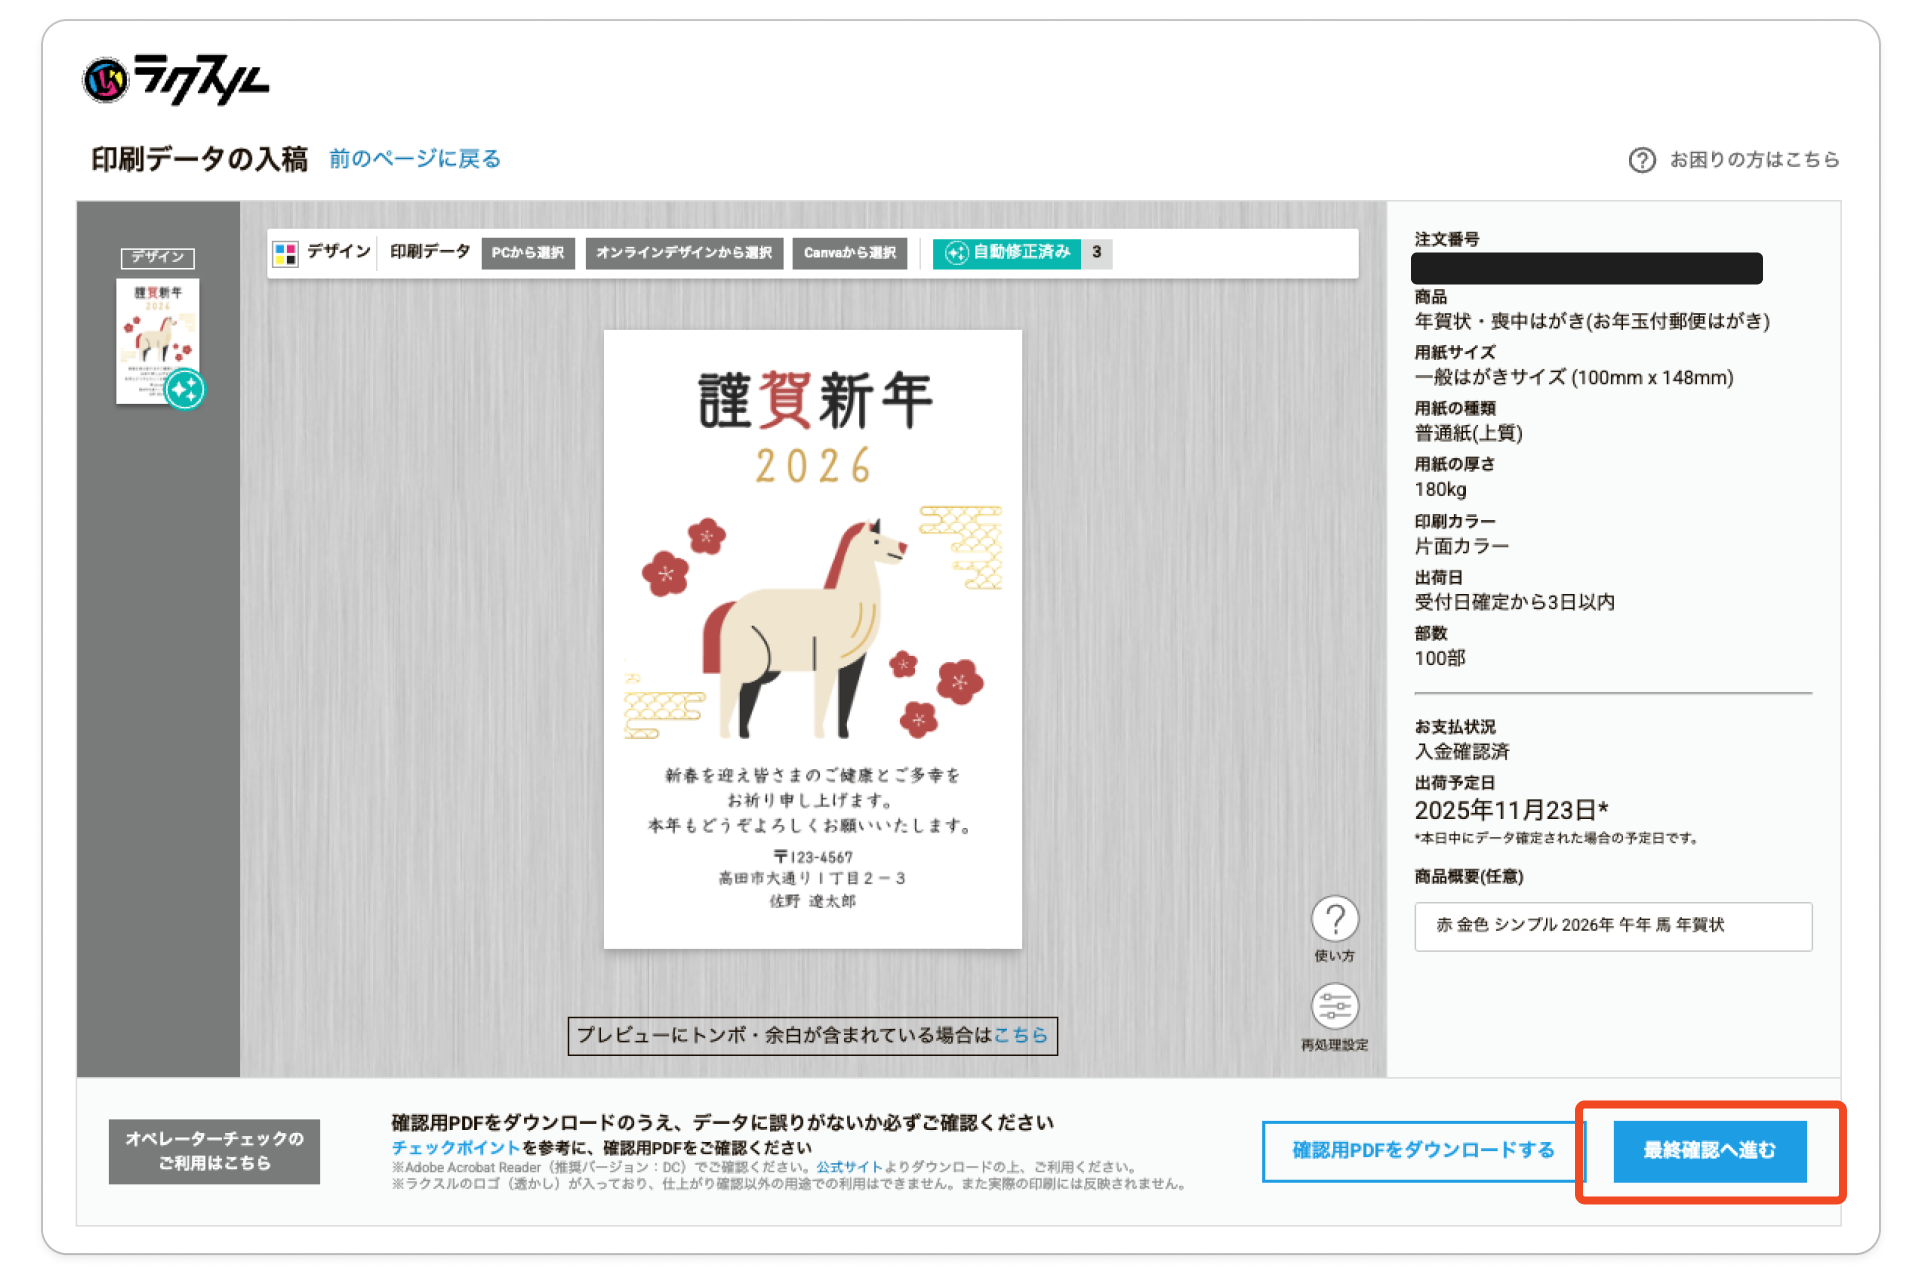Viewport: 1909px width, 1269px height.
Task: Download the confirmation PDF
Action: (x=1422, y=1151)
